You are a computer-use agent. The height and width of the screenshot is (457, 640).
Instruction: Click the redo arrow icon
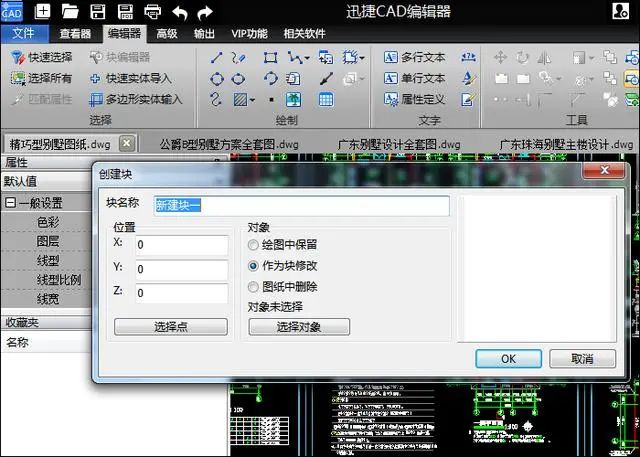pos(205,13)
